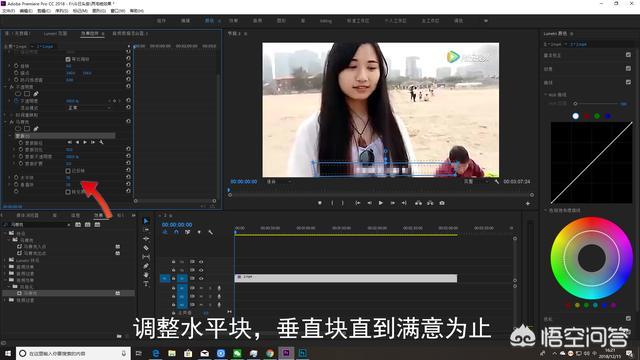
Task: Collapse the Opacity effect group
Action: coord(6,87)
